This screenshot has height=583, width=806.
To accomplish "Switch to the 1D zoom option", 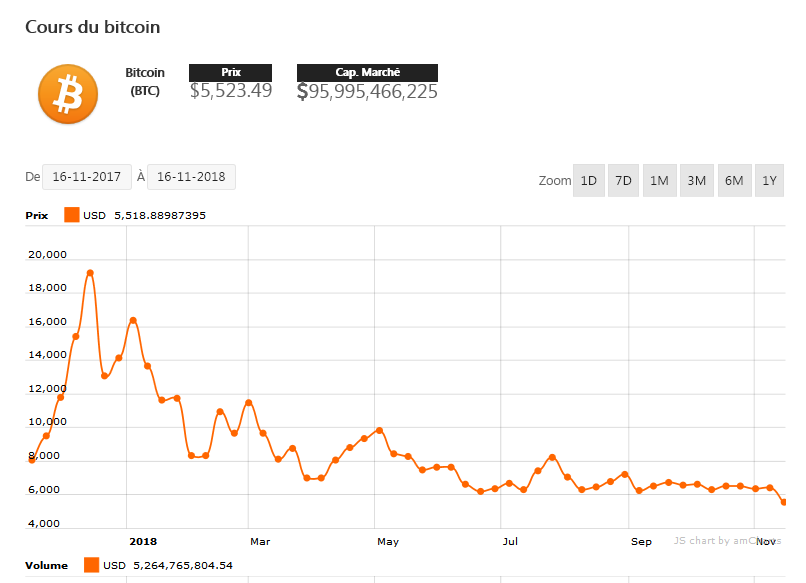I will pos(588,180).
